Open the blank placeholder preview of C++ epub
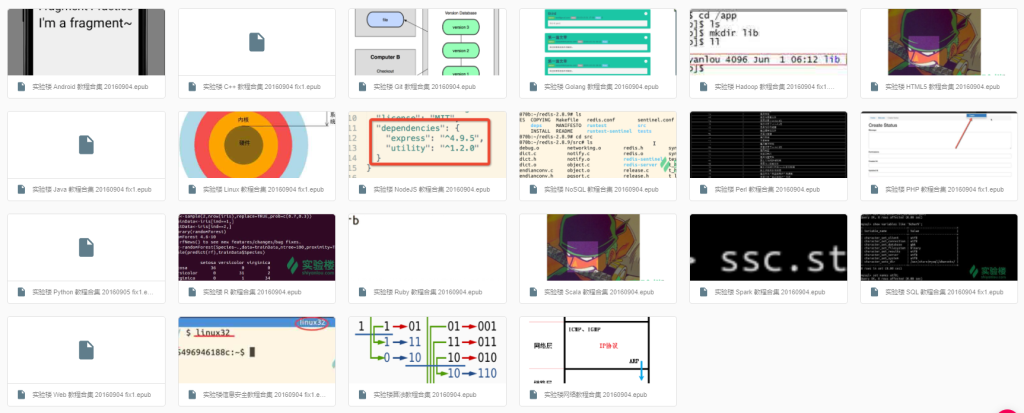Screen dimensions: 1024x413 (257, 42)
